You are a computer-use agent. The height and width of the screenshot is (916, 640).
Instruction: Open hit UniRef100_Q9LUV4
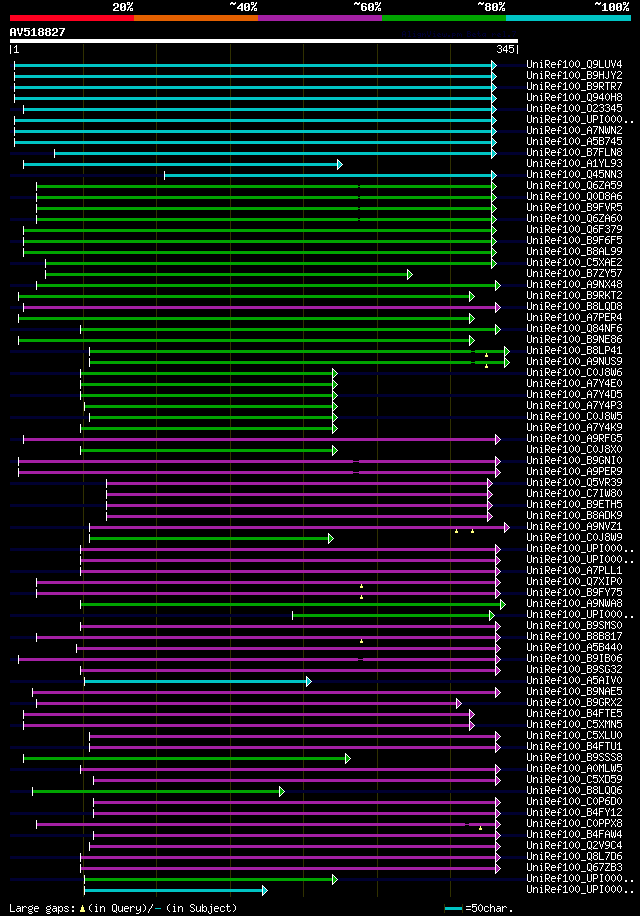coord(574,64)
